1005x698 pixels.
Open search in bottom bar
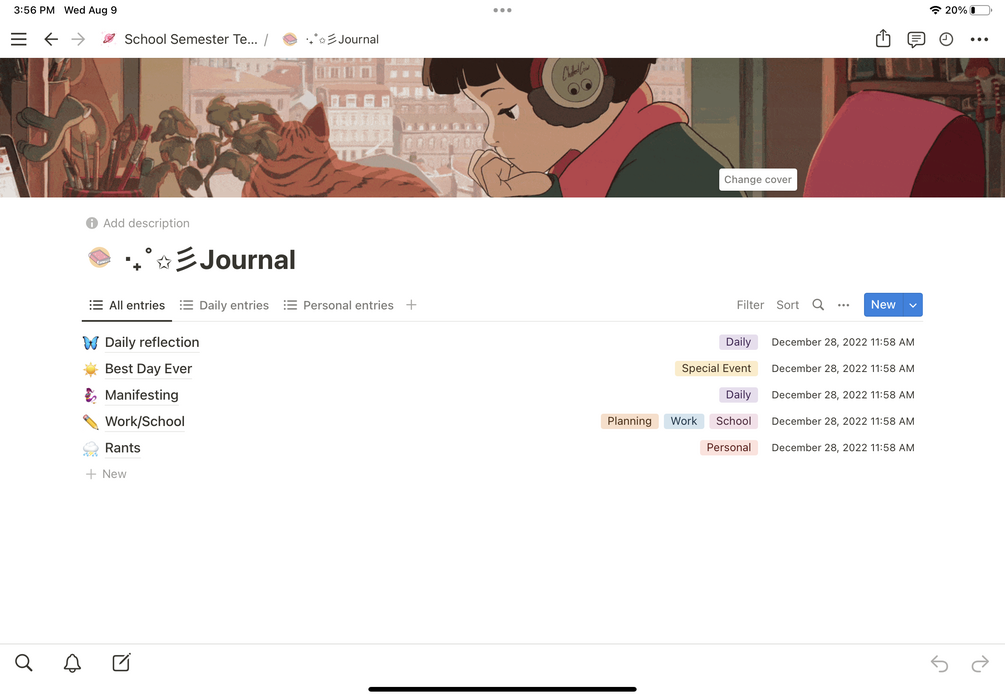click(24, 663)
